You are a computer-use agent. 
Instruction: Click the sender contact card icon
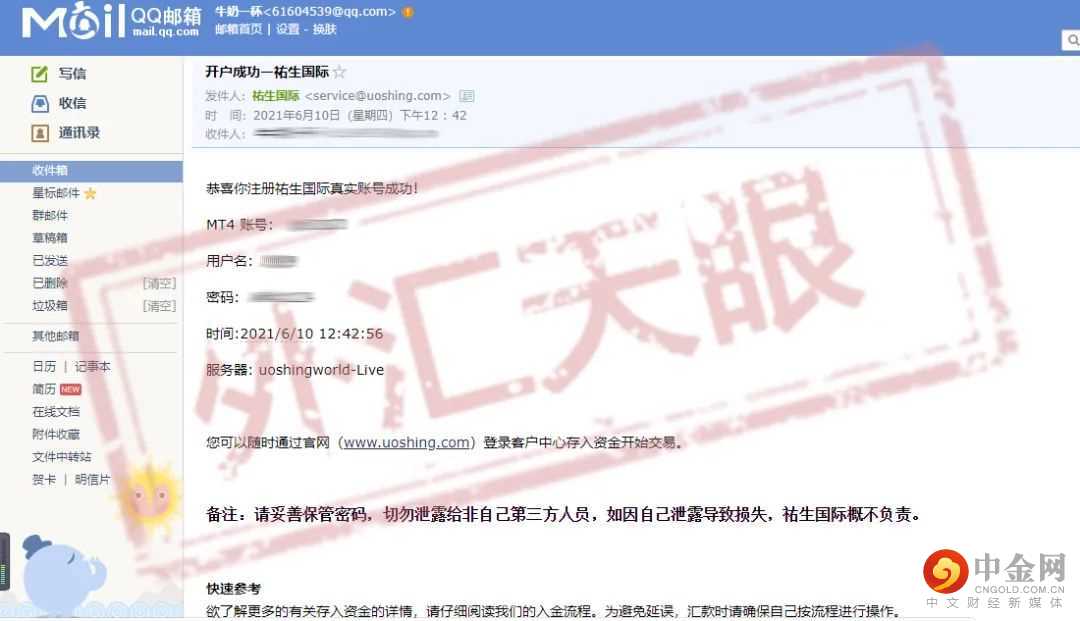(x=466, y=96)
